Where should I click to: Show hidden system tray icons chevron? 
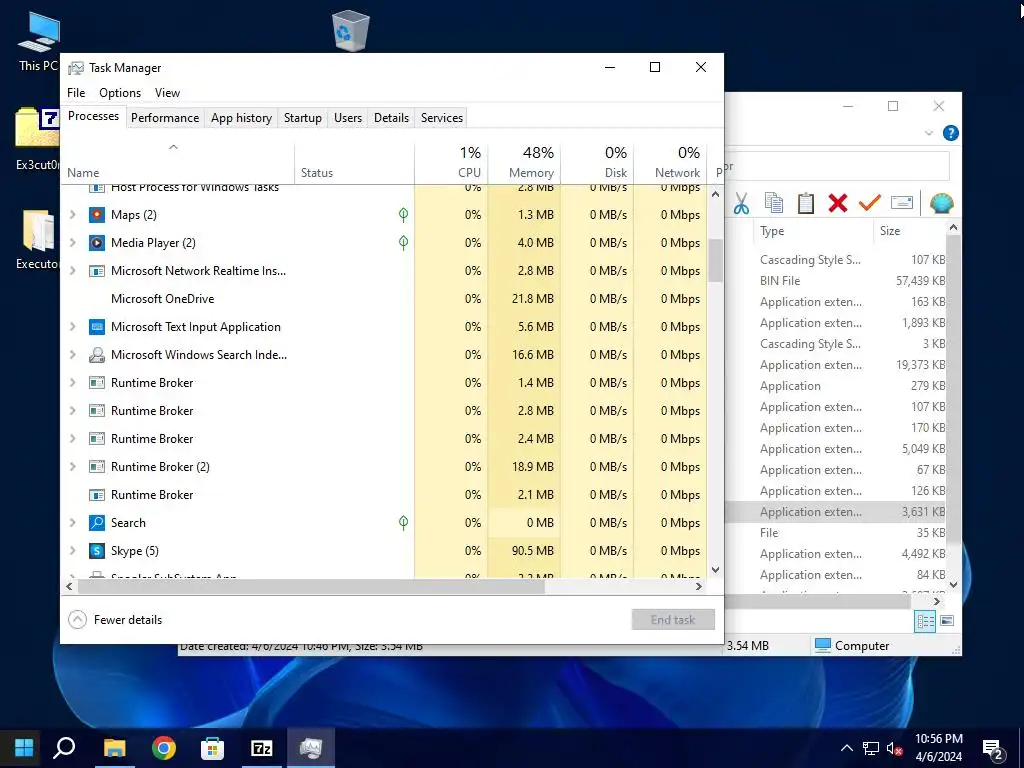click(x=846, y=748)
